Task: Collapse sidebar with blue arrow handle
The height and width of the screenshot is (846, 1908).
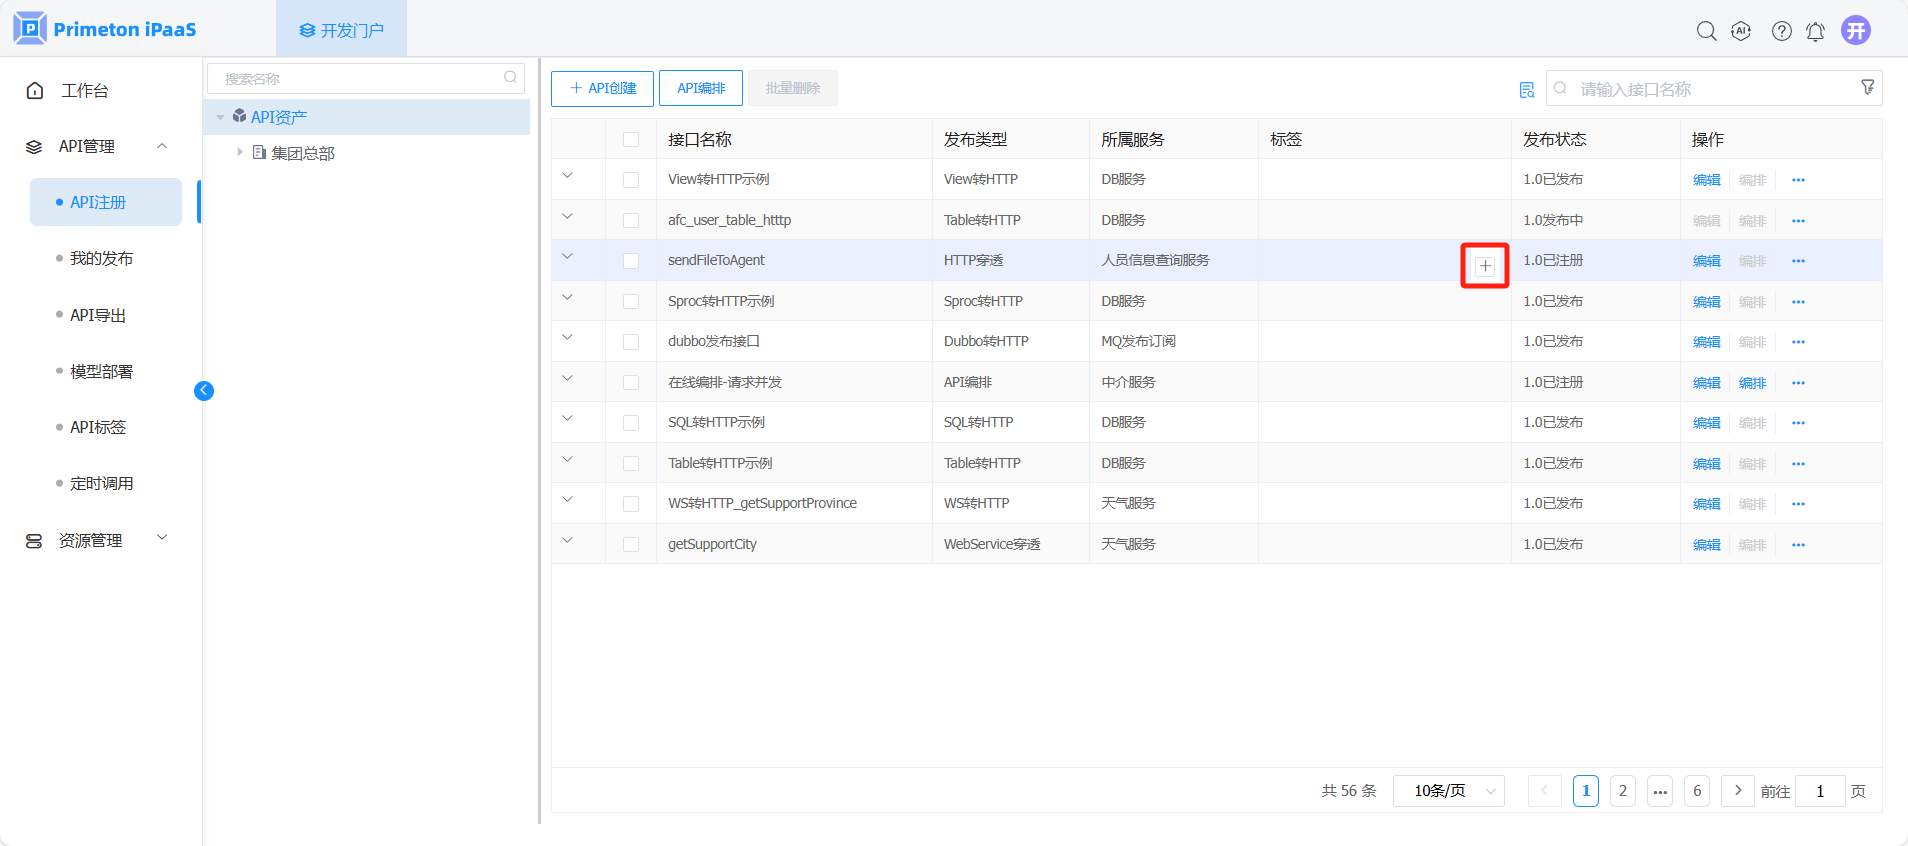Action: coord(204,391)
